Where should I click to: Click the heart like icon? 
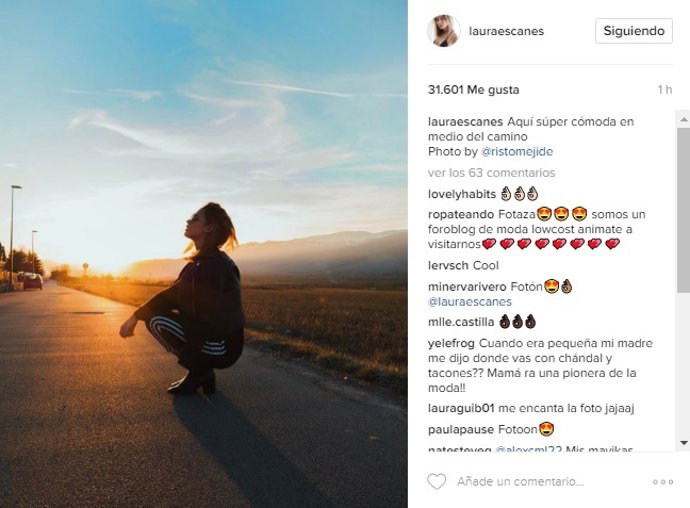pyautogui.click(x=436, y=482)
